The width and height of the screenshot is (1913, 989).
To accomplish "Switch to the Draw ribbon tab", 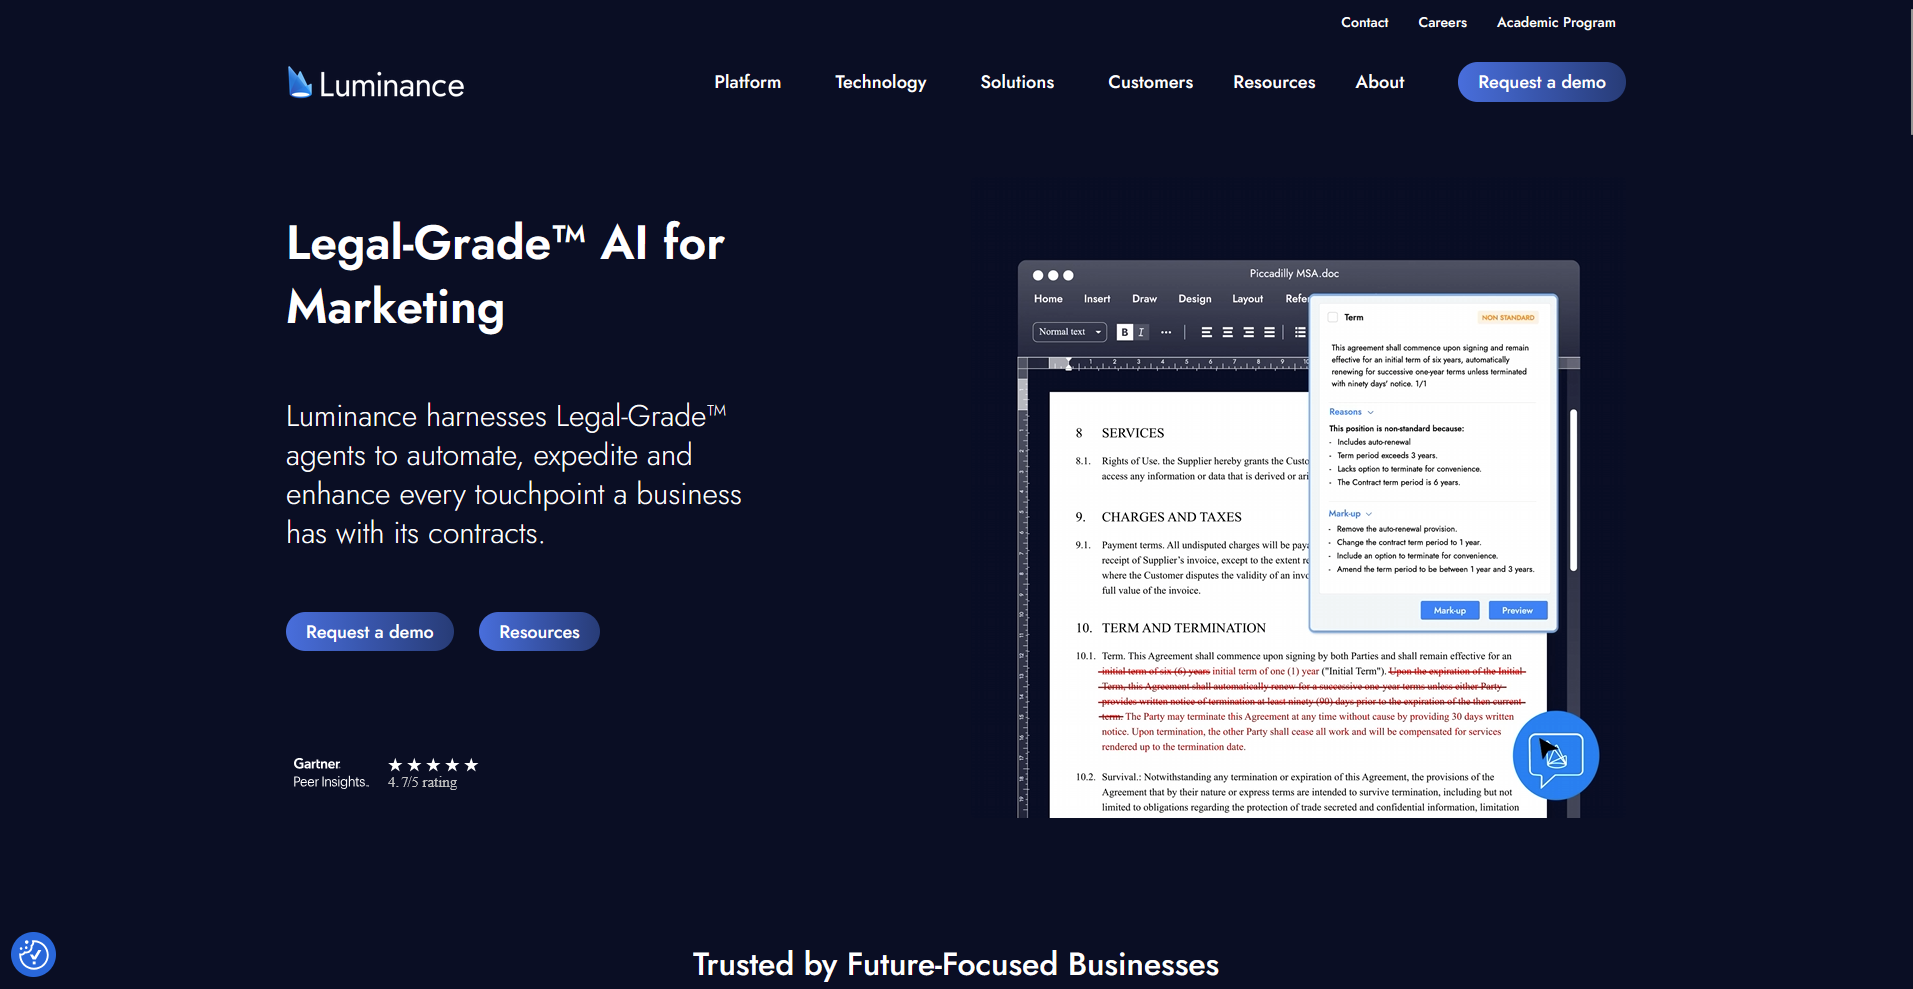I will (1144, 299).
